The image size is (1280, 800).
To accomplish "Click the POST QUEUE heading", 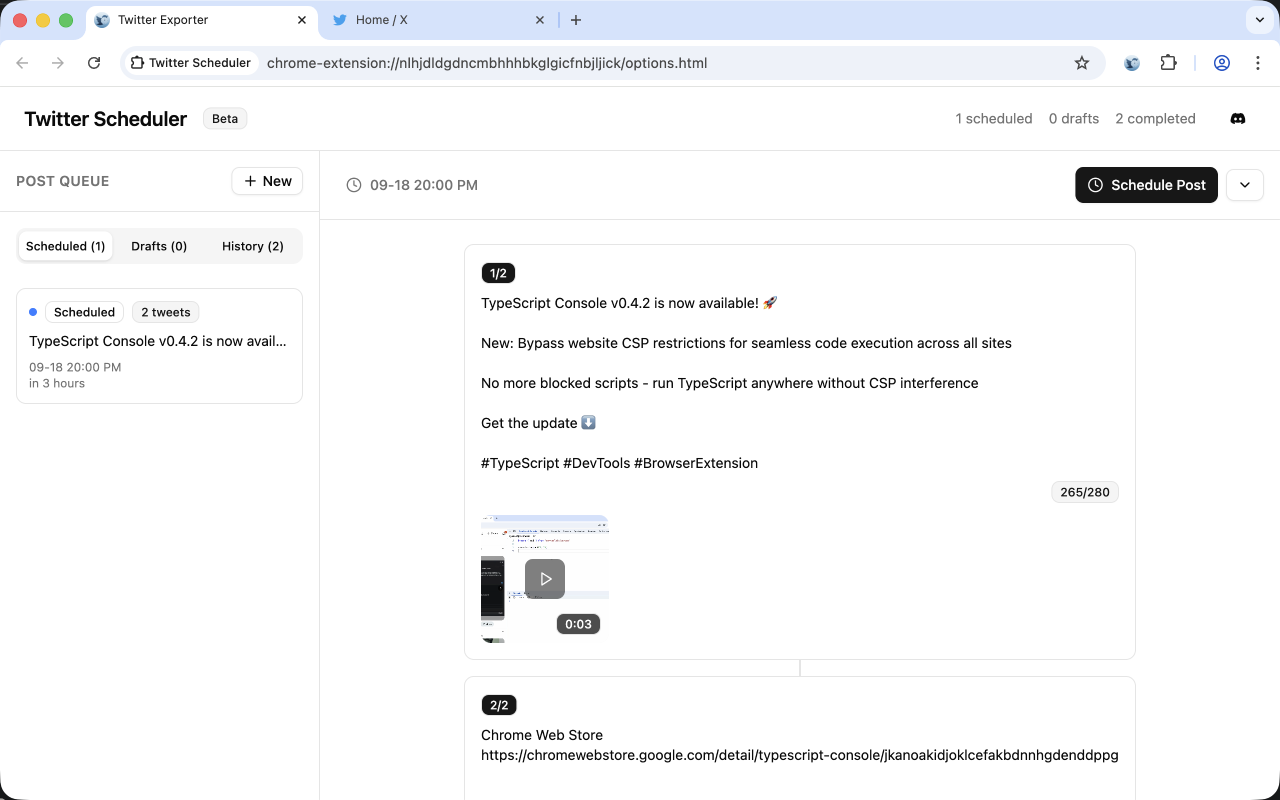I will pyautogui.click(x=63, y=181).
